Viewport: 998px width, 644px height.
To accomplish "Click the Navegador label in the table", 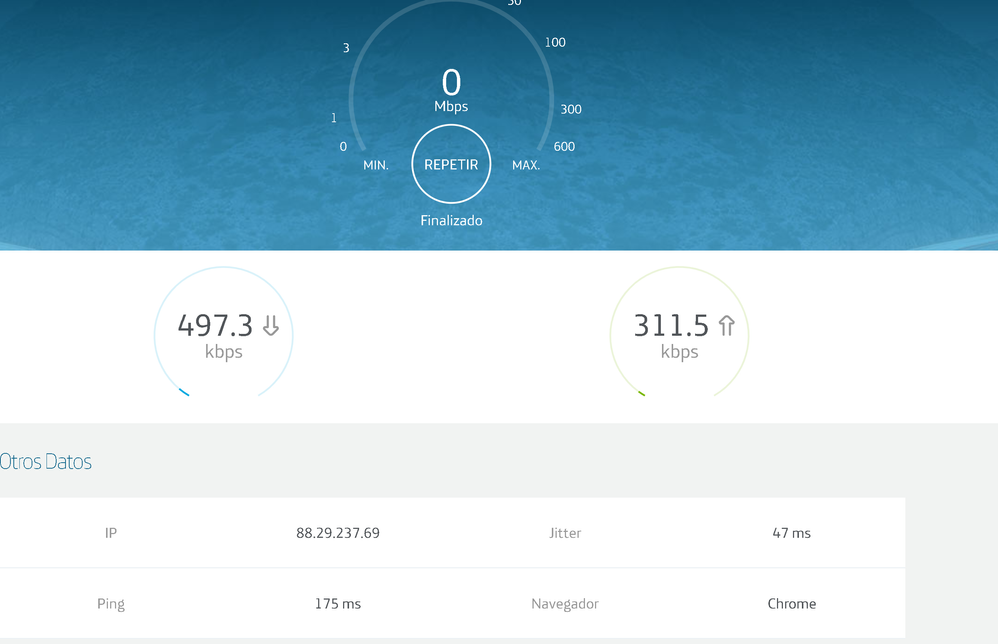I will (x=565, y=604).
